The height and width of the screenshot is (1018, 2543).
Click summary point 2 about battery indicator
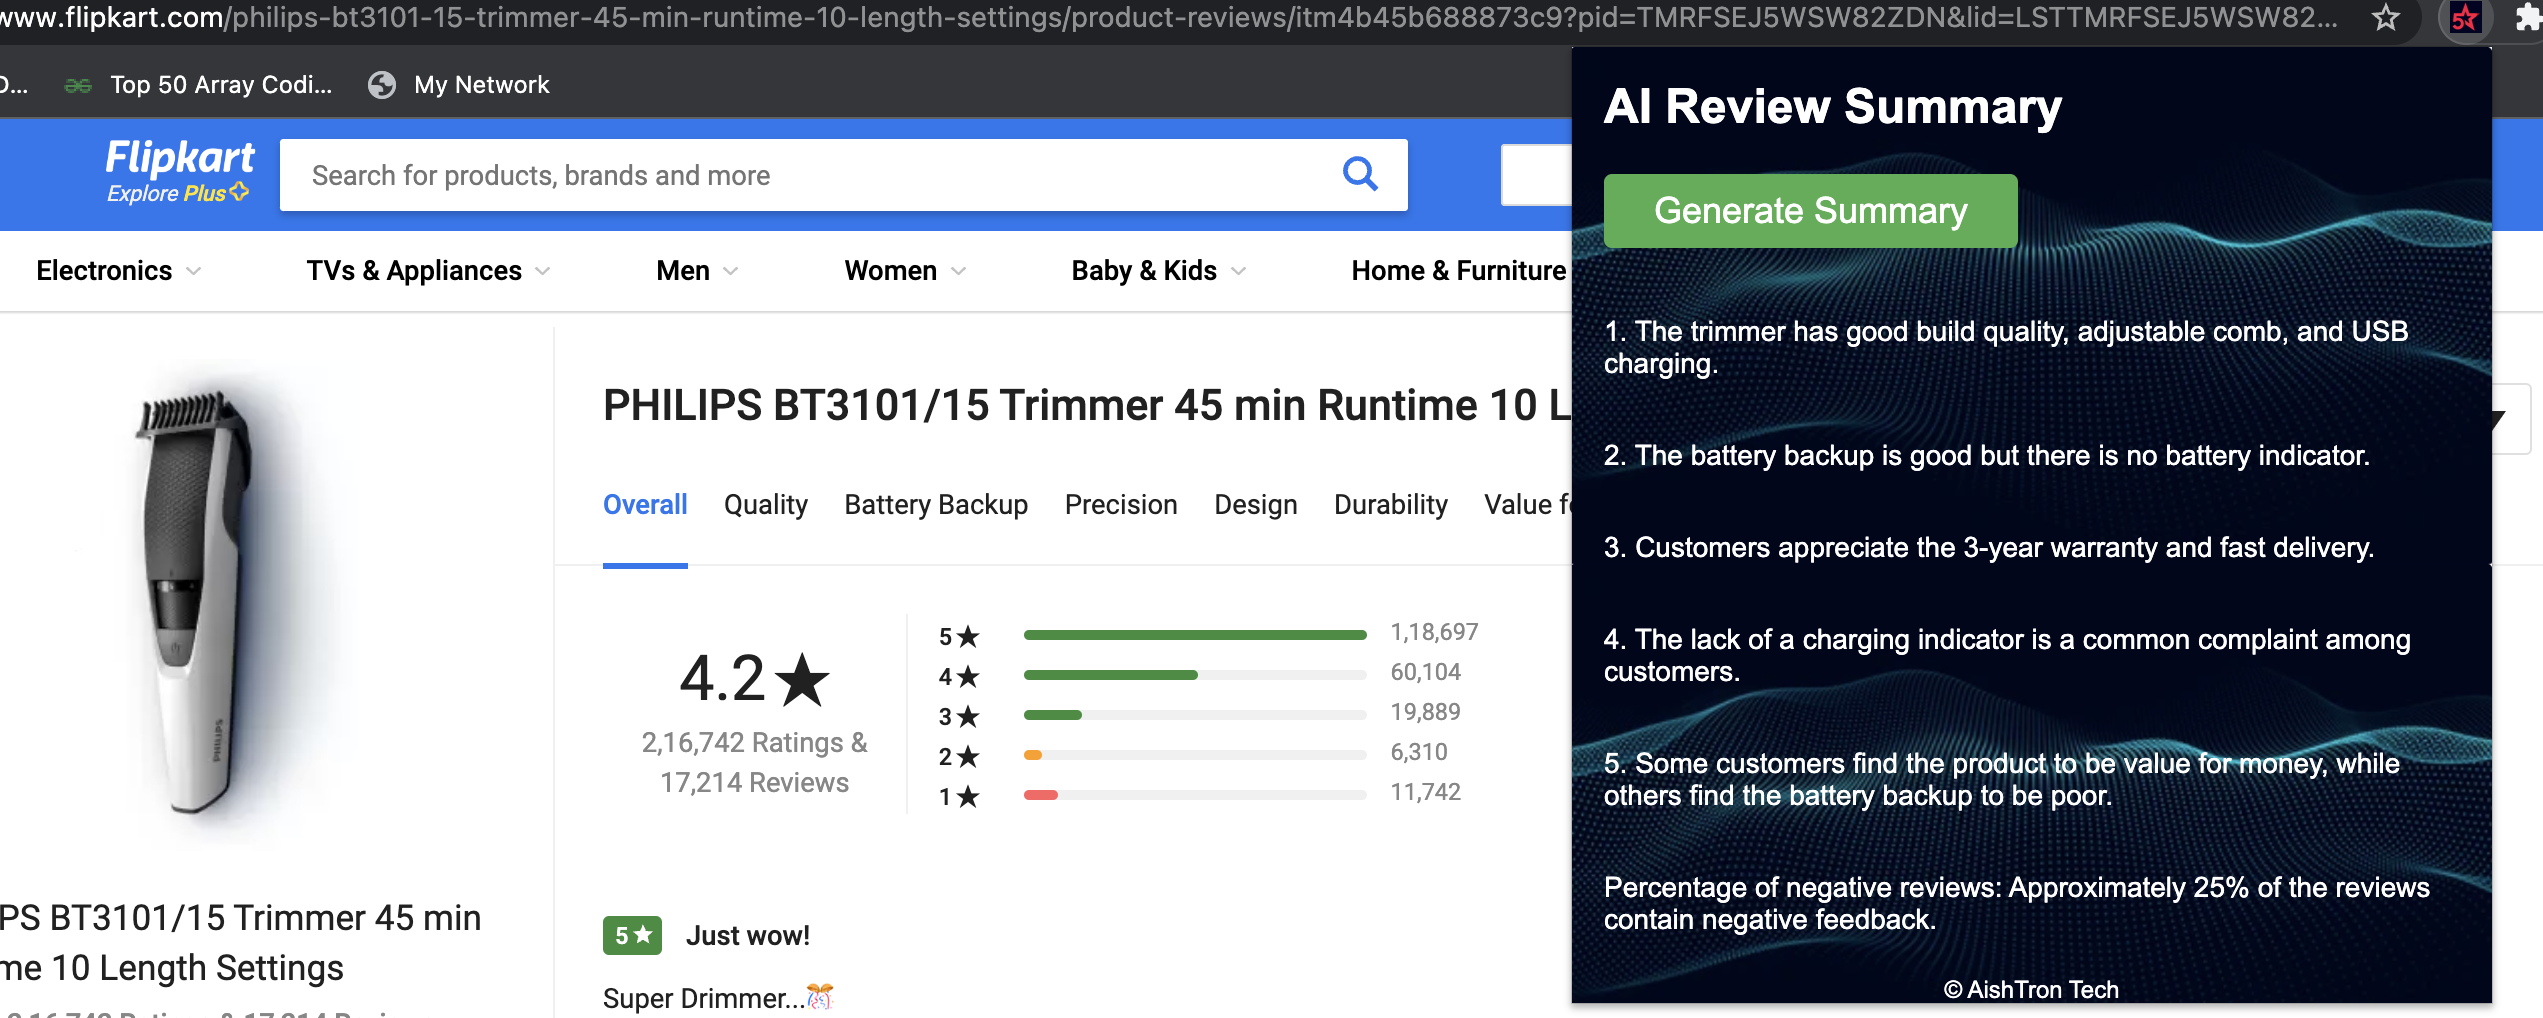[x=1987, y=456]
